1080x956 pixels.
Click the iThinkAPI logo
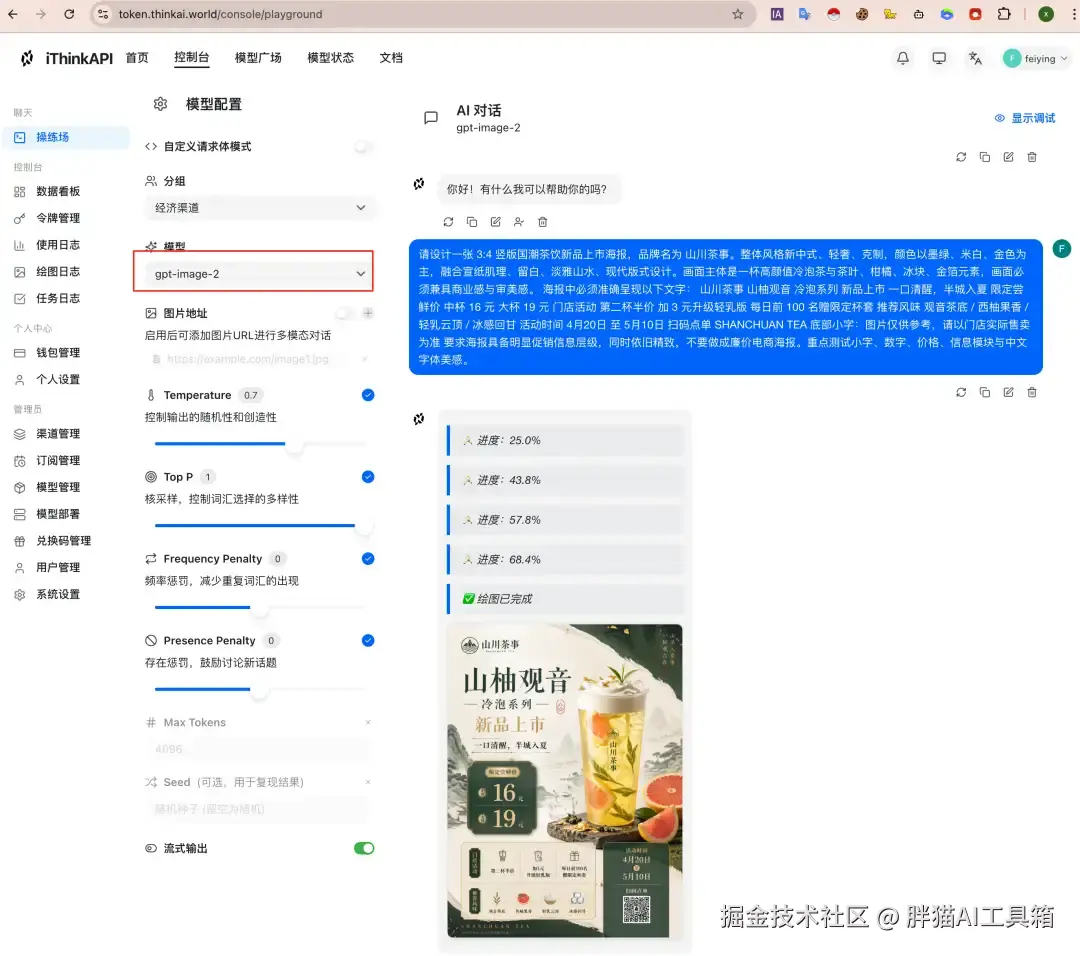(66, 59)
